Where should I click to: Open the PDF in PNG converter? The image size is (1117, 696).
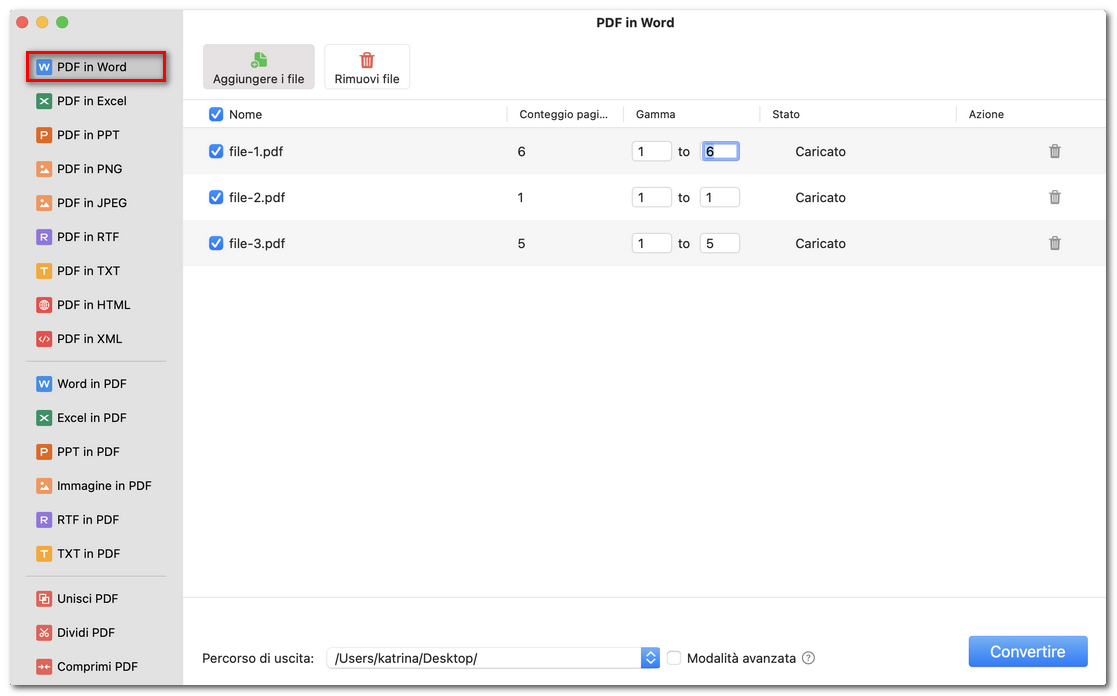coord(94,168)
